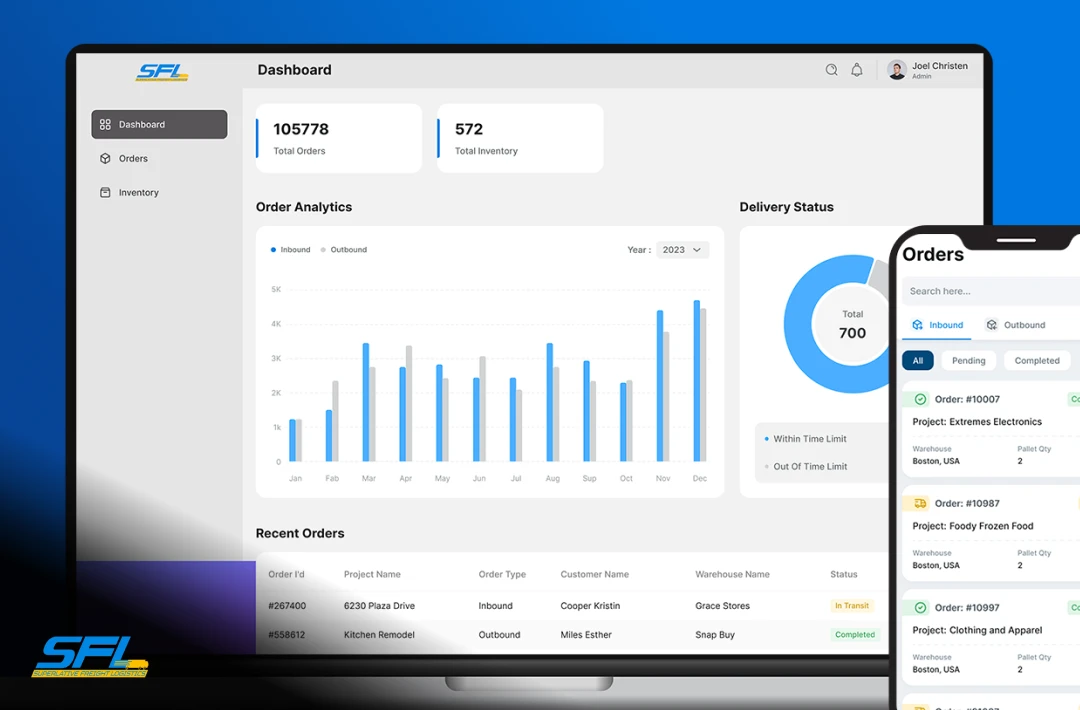Click the SFL Superlative Freight Logistics logo

90,656
